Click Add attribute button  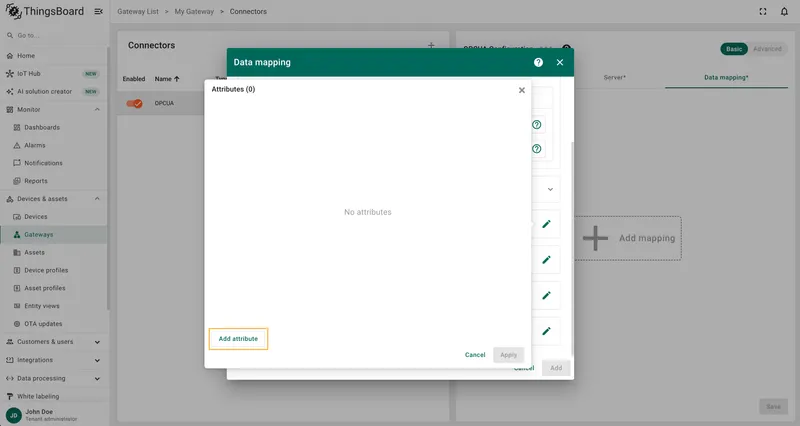point(238,339)
